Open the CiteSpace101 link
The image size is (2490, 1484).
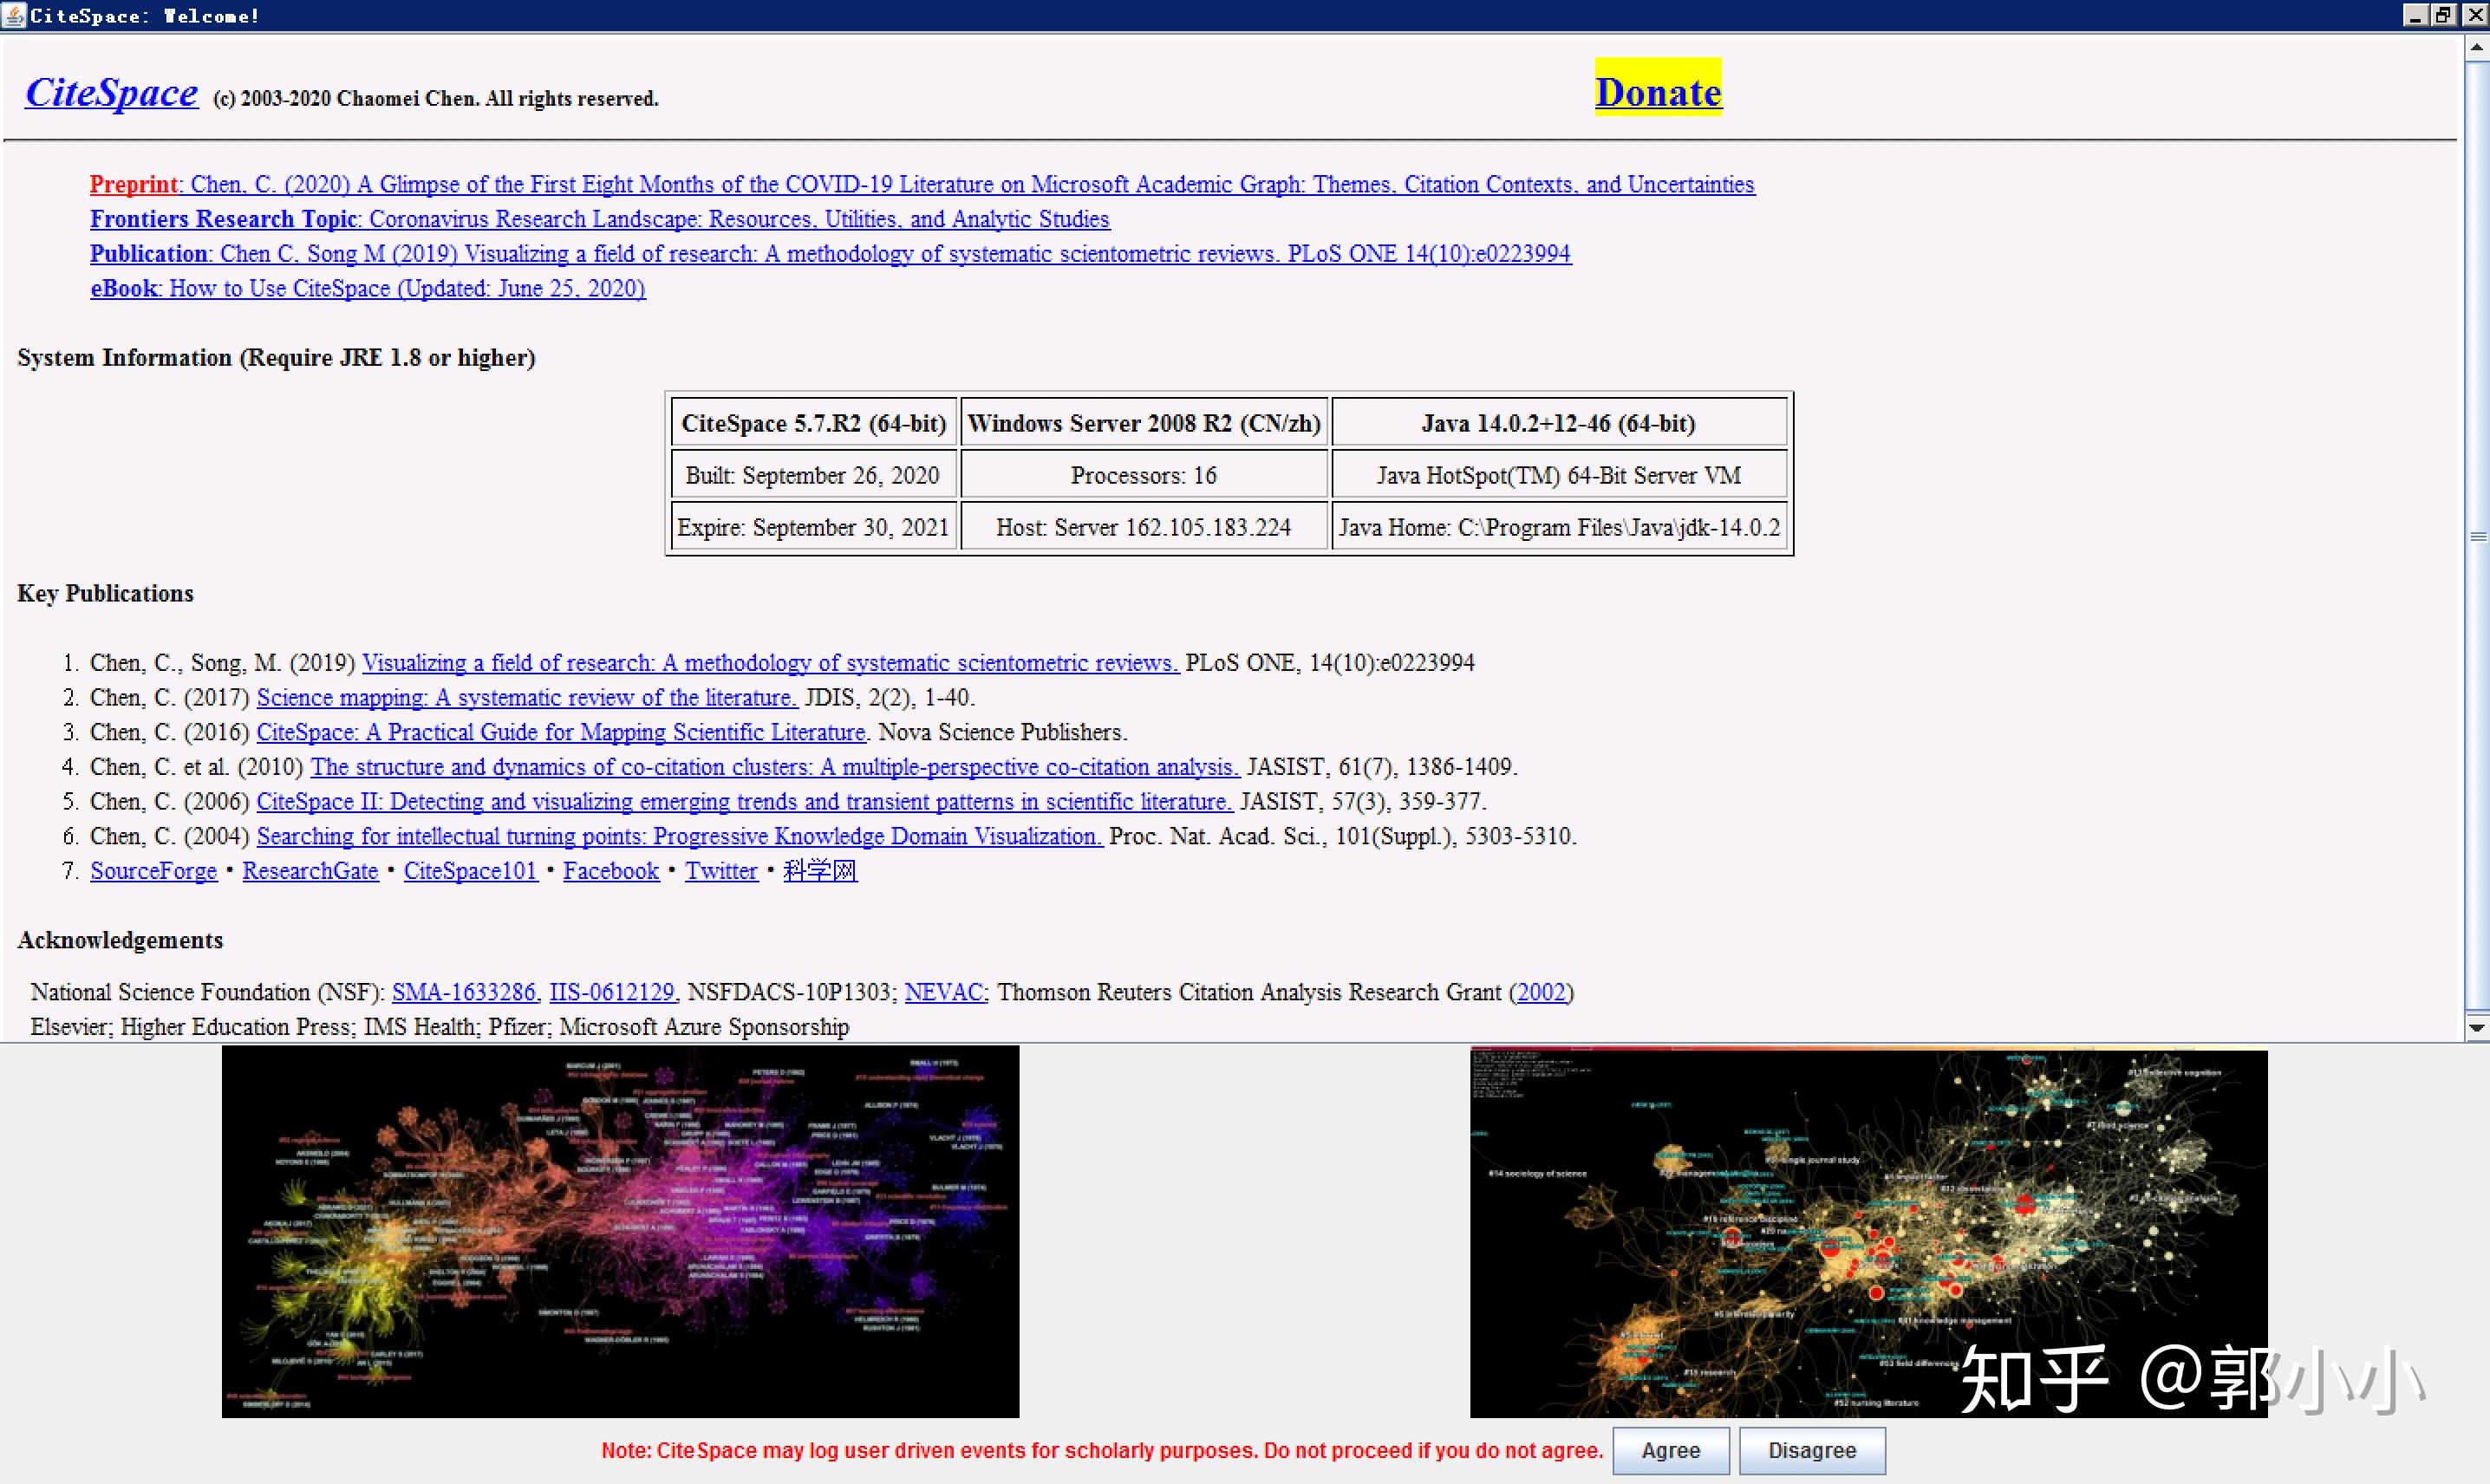tap(470, 871)
